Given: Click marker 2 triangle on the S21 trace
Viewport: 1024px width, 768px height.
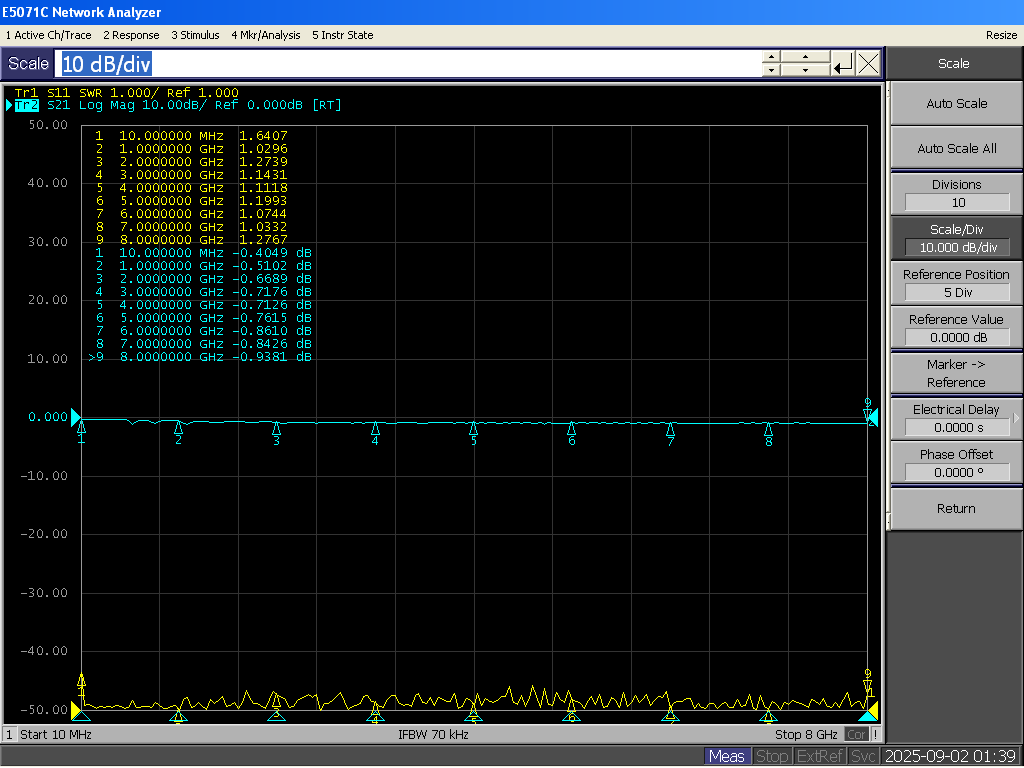Looking at the screenshot, I should 178,428.
